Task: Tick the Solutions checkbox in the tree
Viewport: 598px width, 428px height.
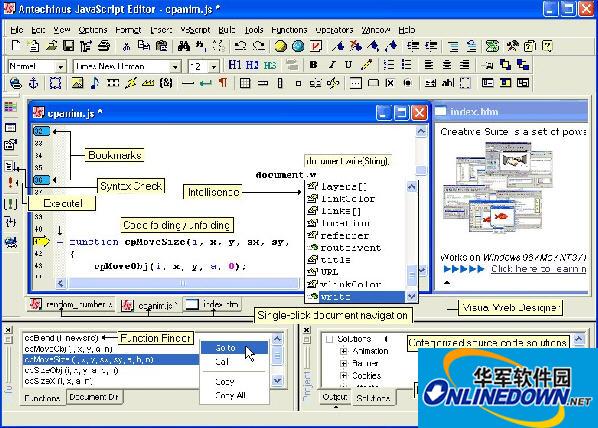Action: click(330, 339)
